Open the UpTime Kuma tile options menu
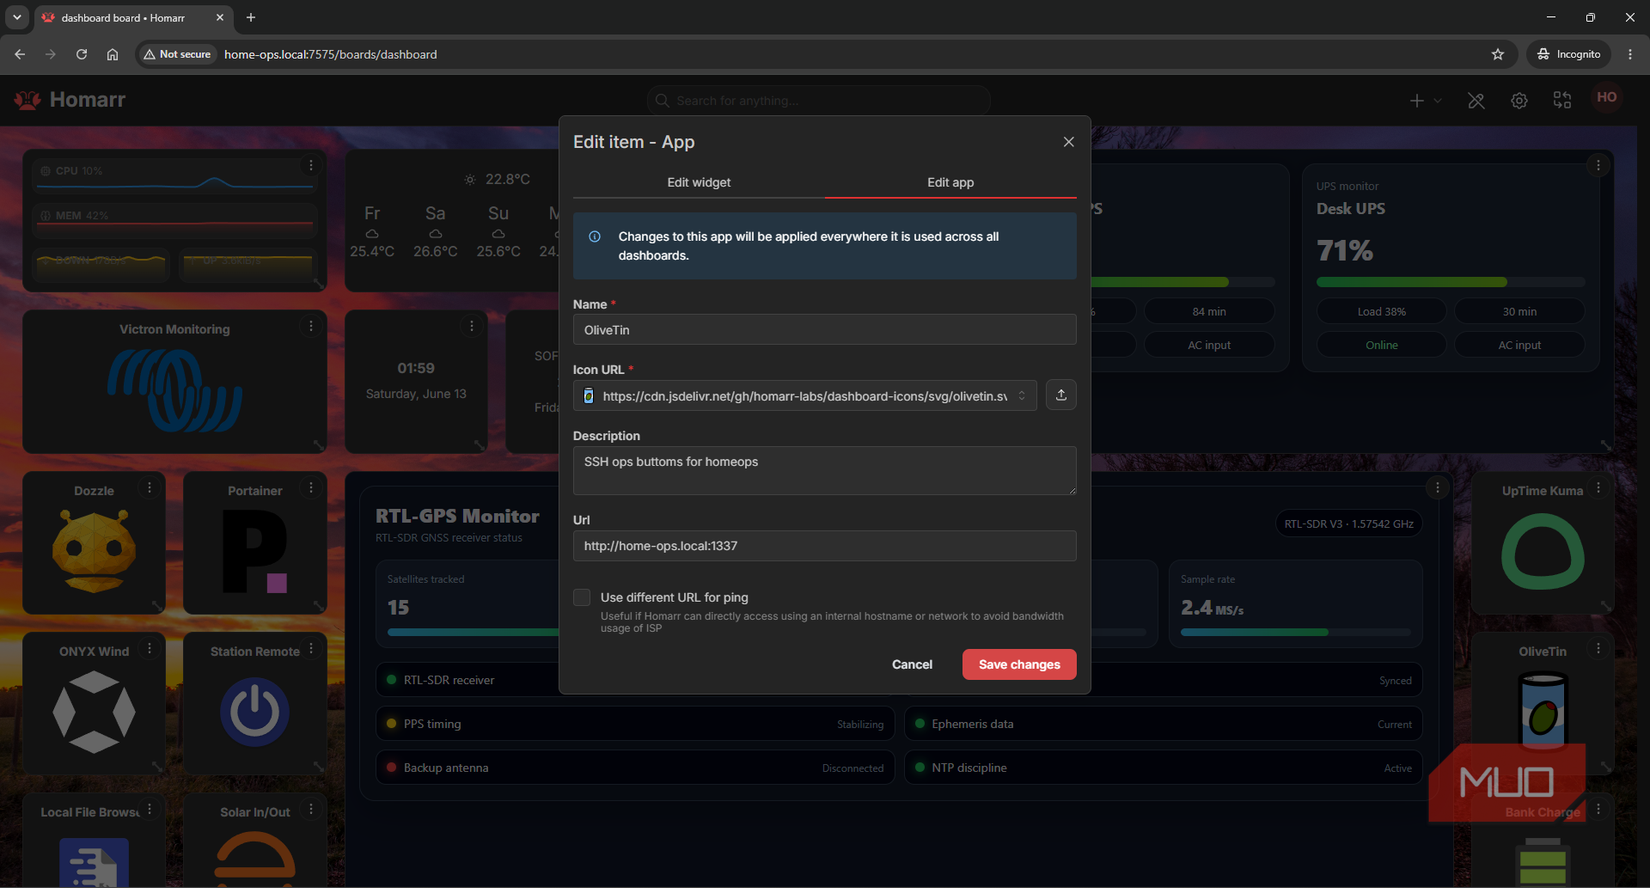 point(1598,488)
